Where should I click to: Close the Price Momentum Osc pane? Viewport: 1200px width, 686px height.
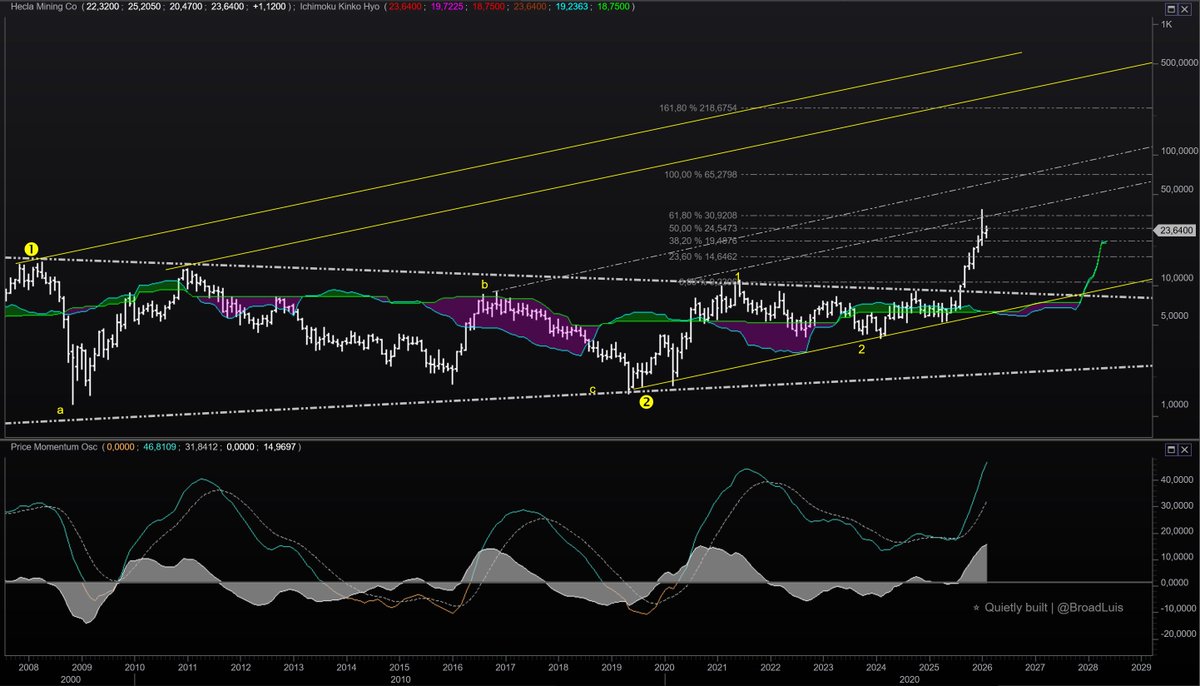point(1184,451)
